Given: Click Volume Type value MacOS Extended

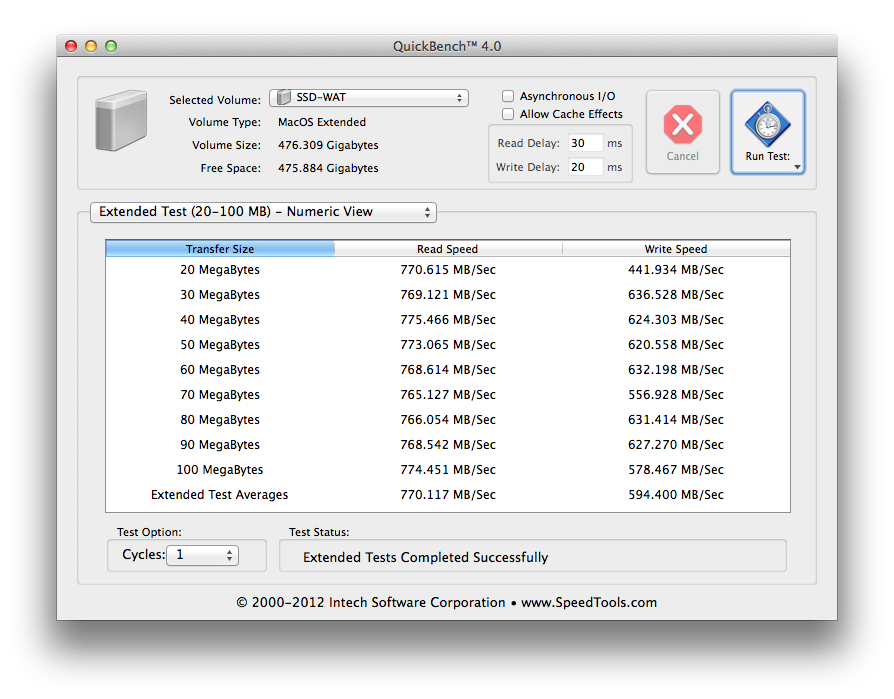Looking at the screenshot, I should (x=322, y=122).
